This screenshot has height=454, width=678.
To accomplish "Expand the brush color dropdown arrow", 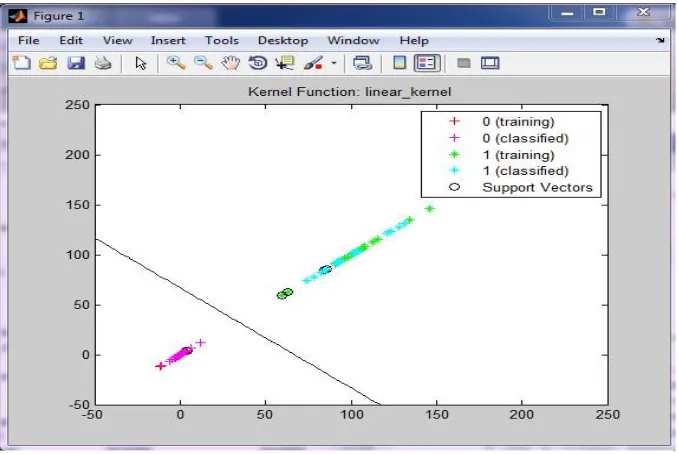I will 334,63.
